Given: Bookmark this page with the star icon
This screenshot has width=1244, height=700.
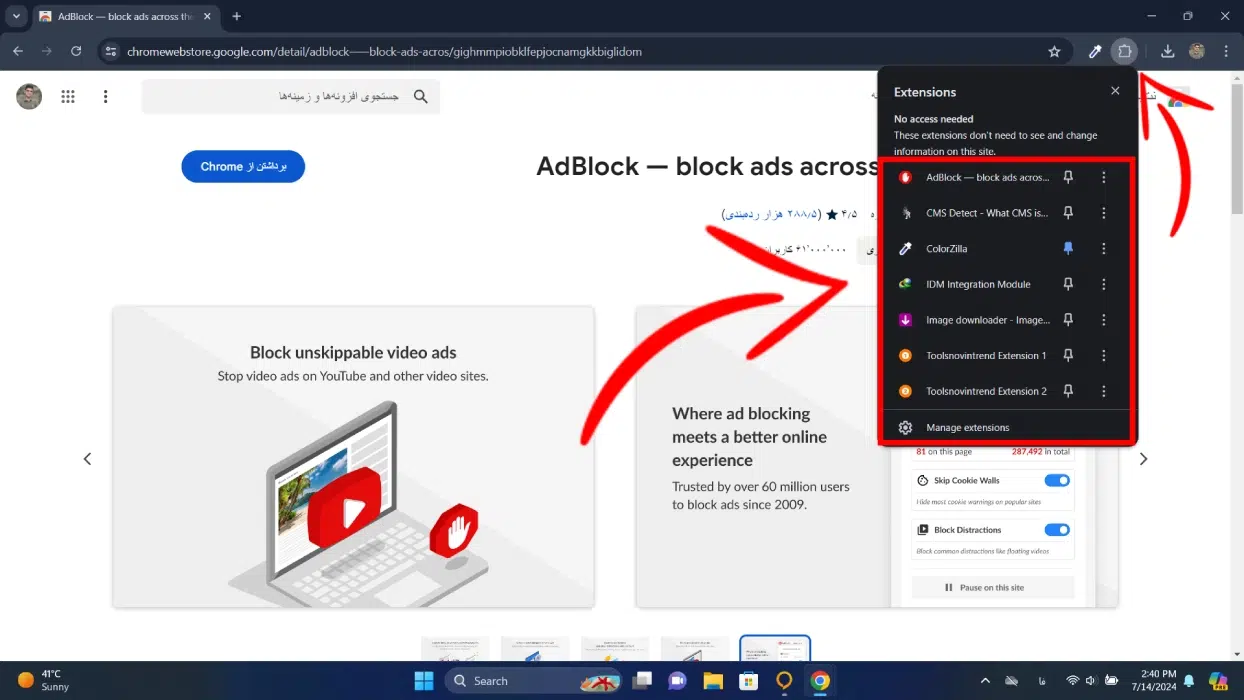Looking at the screenshot, I should pos(1054,52).
